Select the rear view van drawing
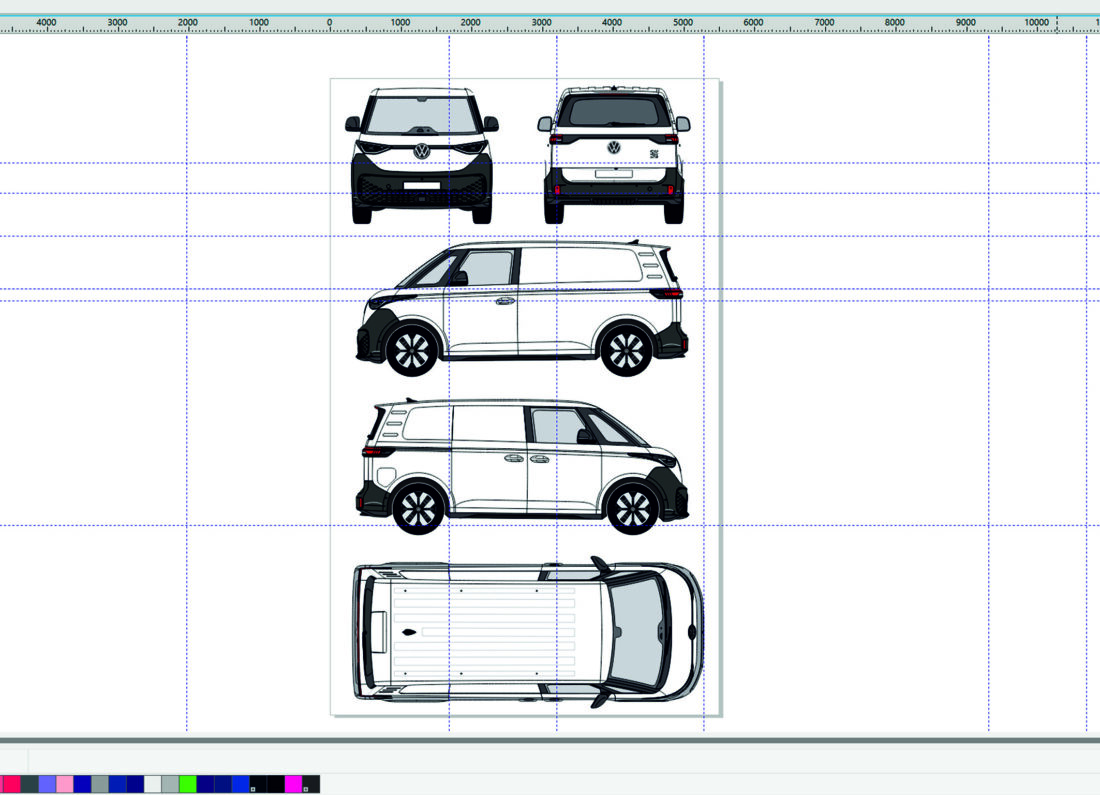 (613, 155)
